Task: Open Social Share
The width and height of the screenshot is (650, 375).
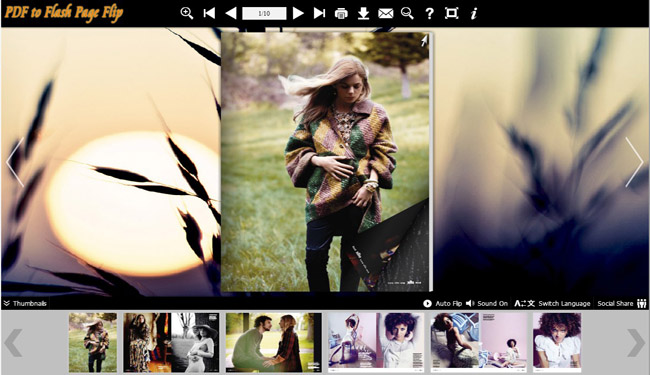Action: click(x=622, y=303)
